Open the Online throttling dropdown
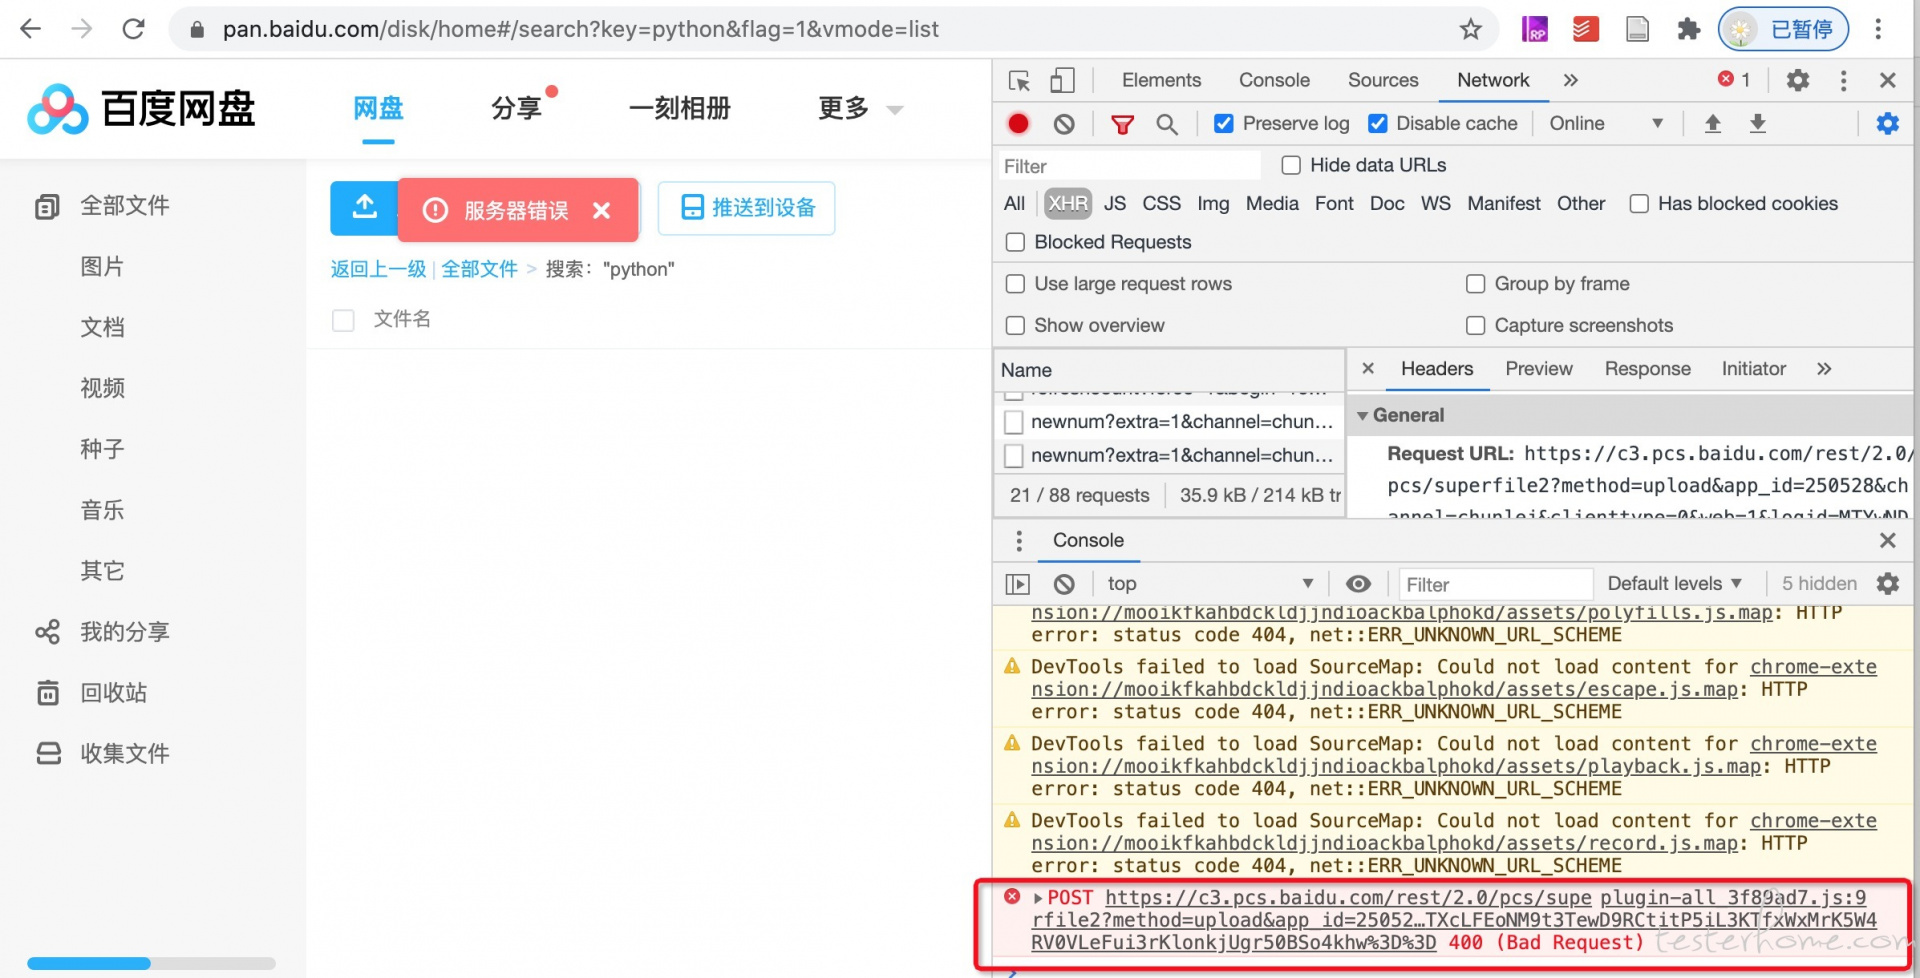Image resolution: width=1920 pixels, height=978 pixels. (1606, 124)
